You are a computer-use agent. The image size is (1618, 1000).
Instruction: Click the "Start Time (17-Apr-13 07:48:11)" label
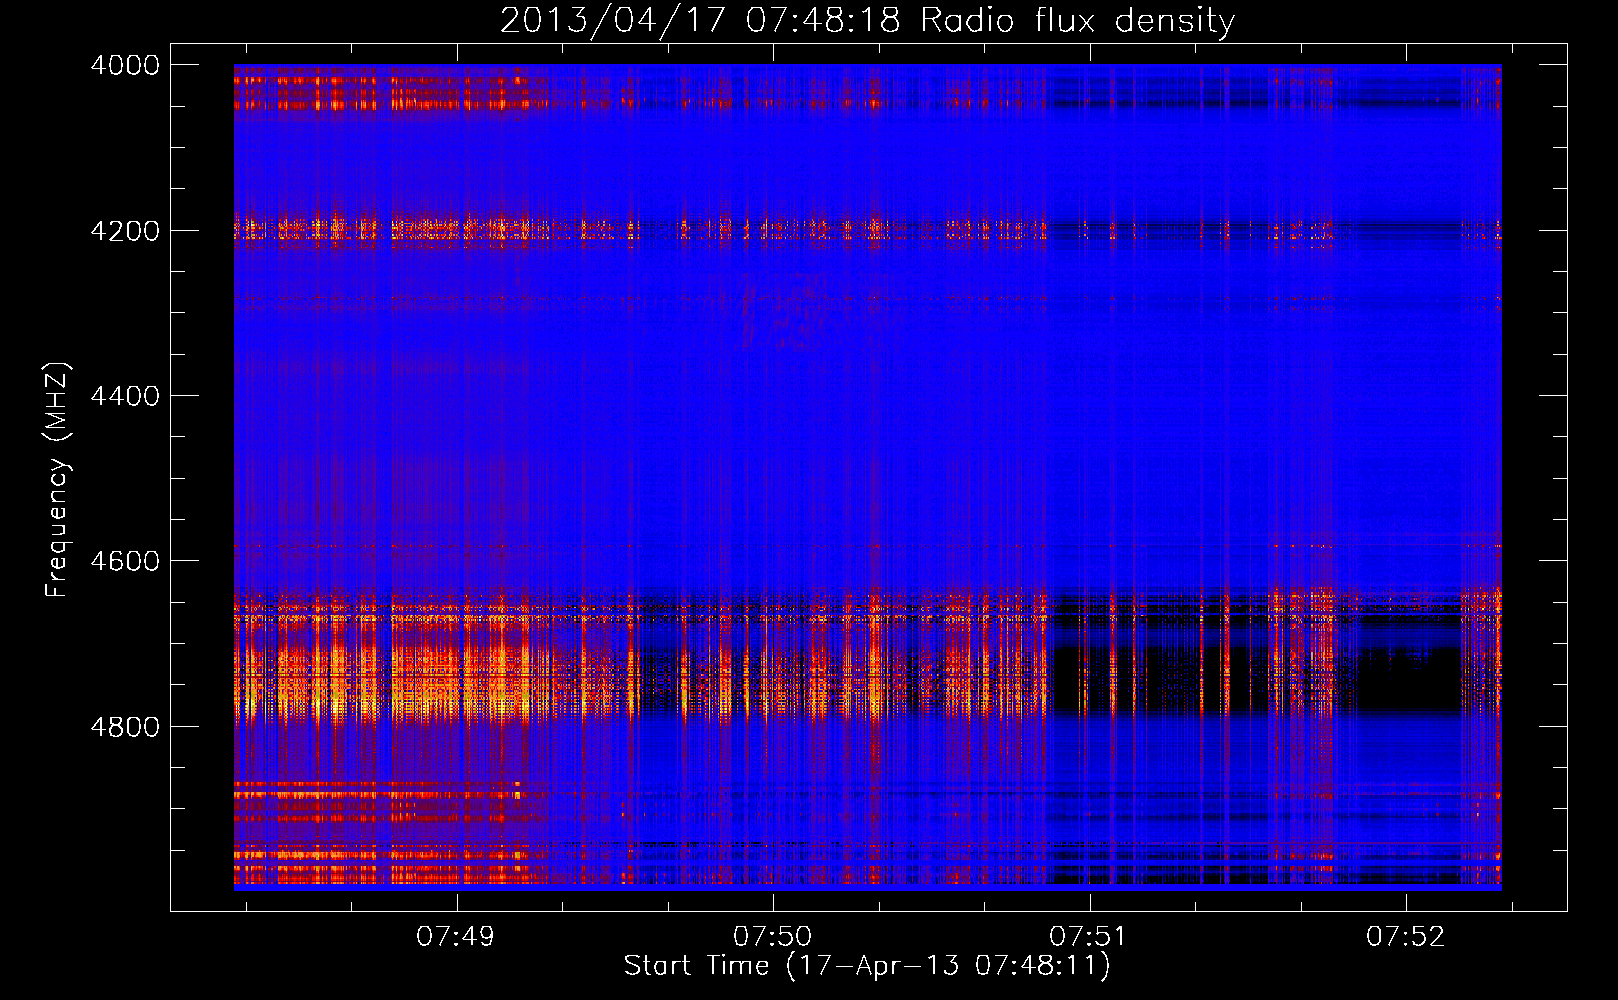(x=867, y=966)
